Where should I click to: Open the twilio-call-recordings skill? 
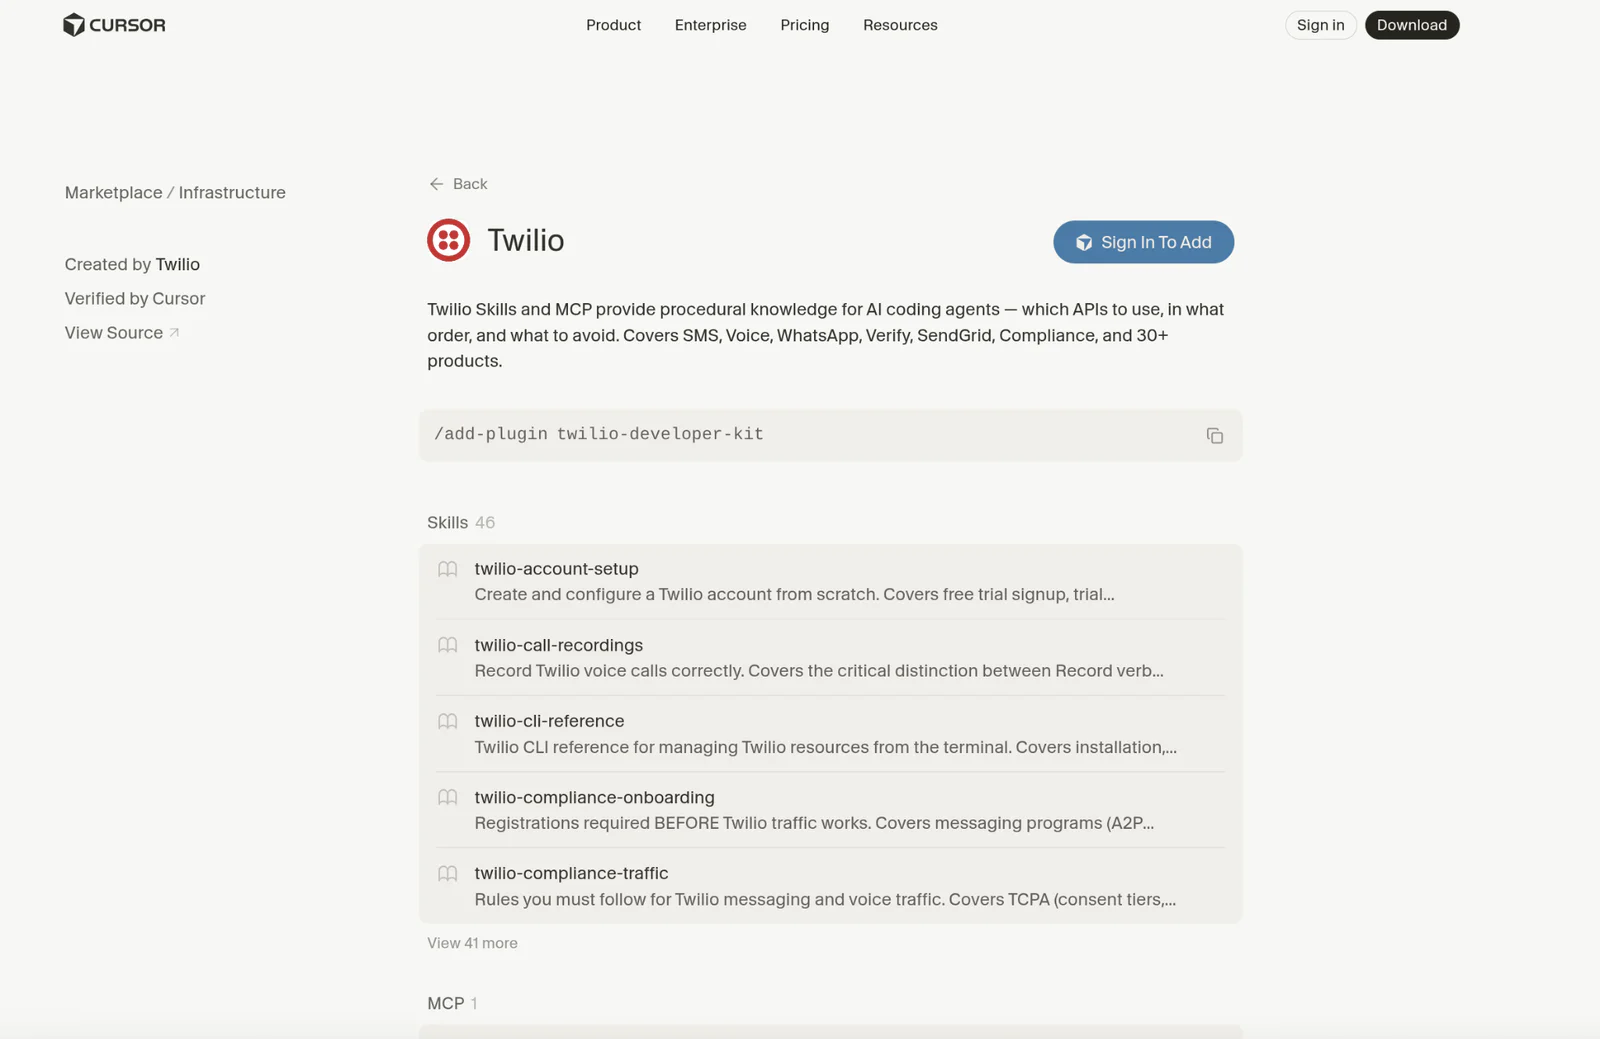point(830,657)
